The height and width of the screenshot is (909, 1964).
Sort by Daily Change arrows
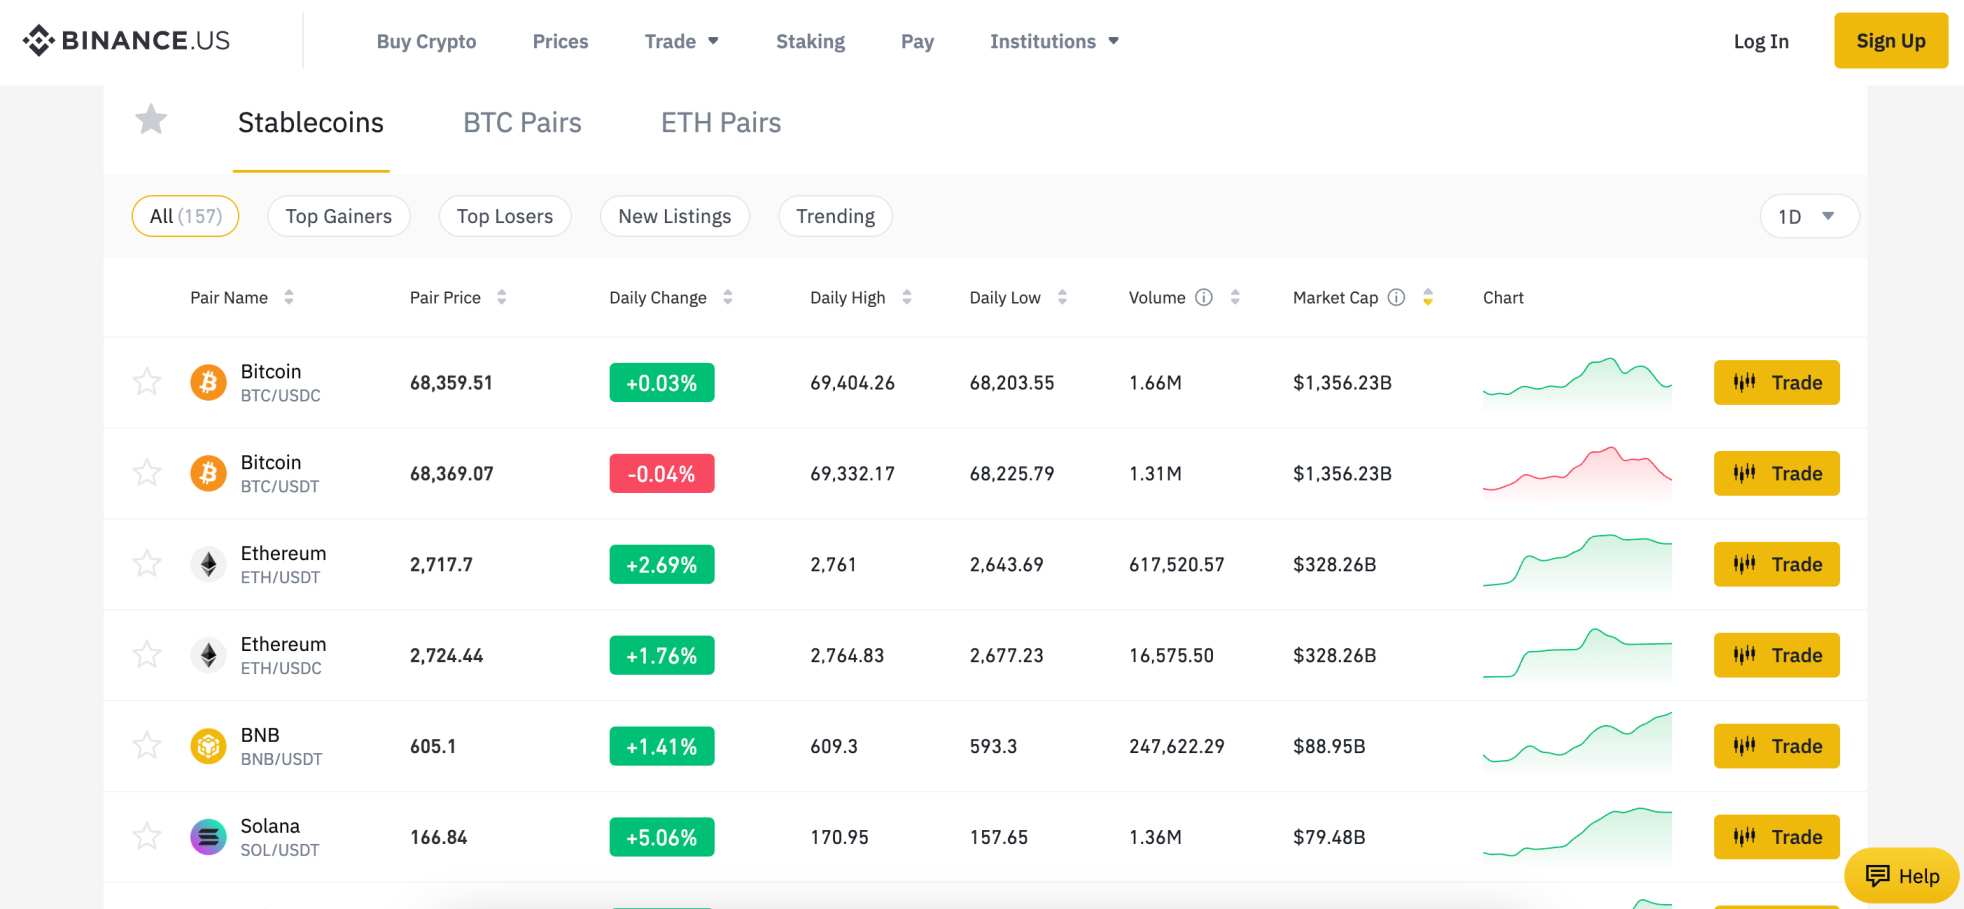coord(728,297)
